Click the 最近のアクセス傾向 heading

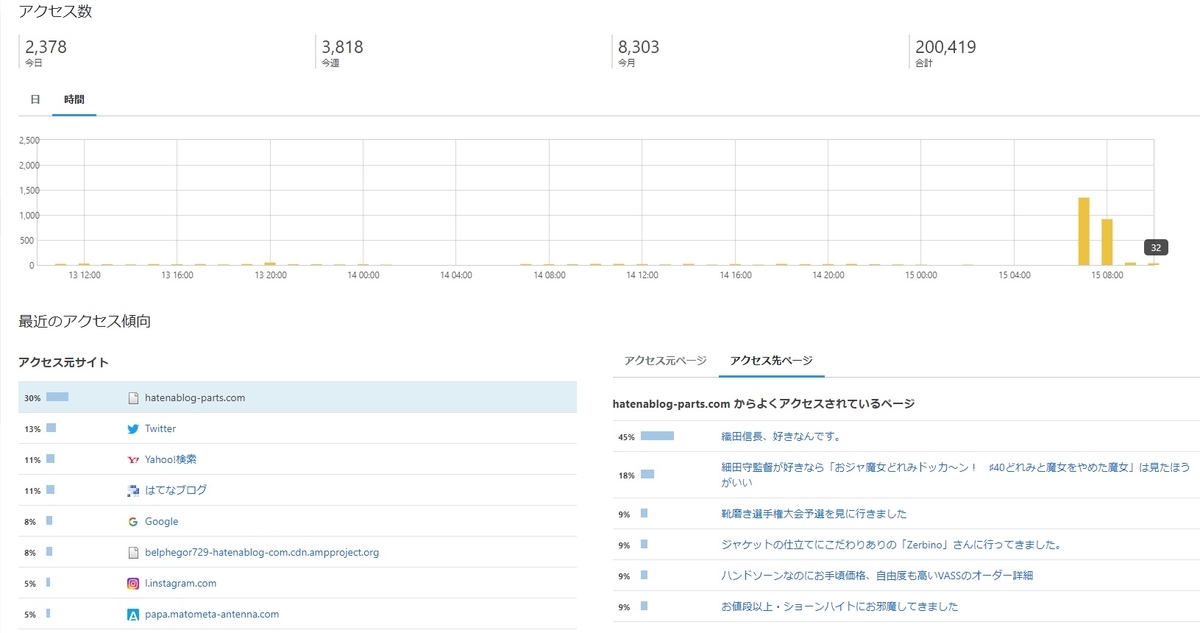pos(84,321)
